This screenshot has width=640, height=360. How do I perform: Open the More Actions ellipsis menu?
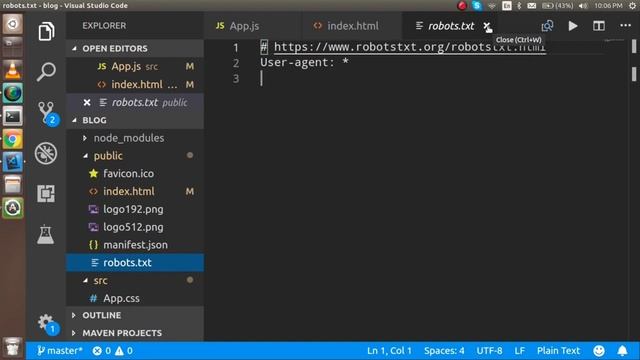(625, 26)
